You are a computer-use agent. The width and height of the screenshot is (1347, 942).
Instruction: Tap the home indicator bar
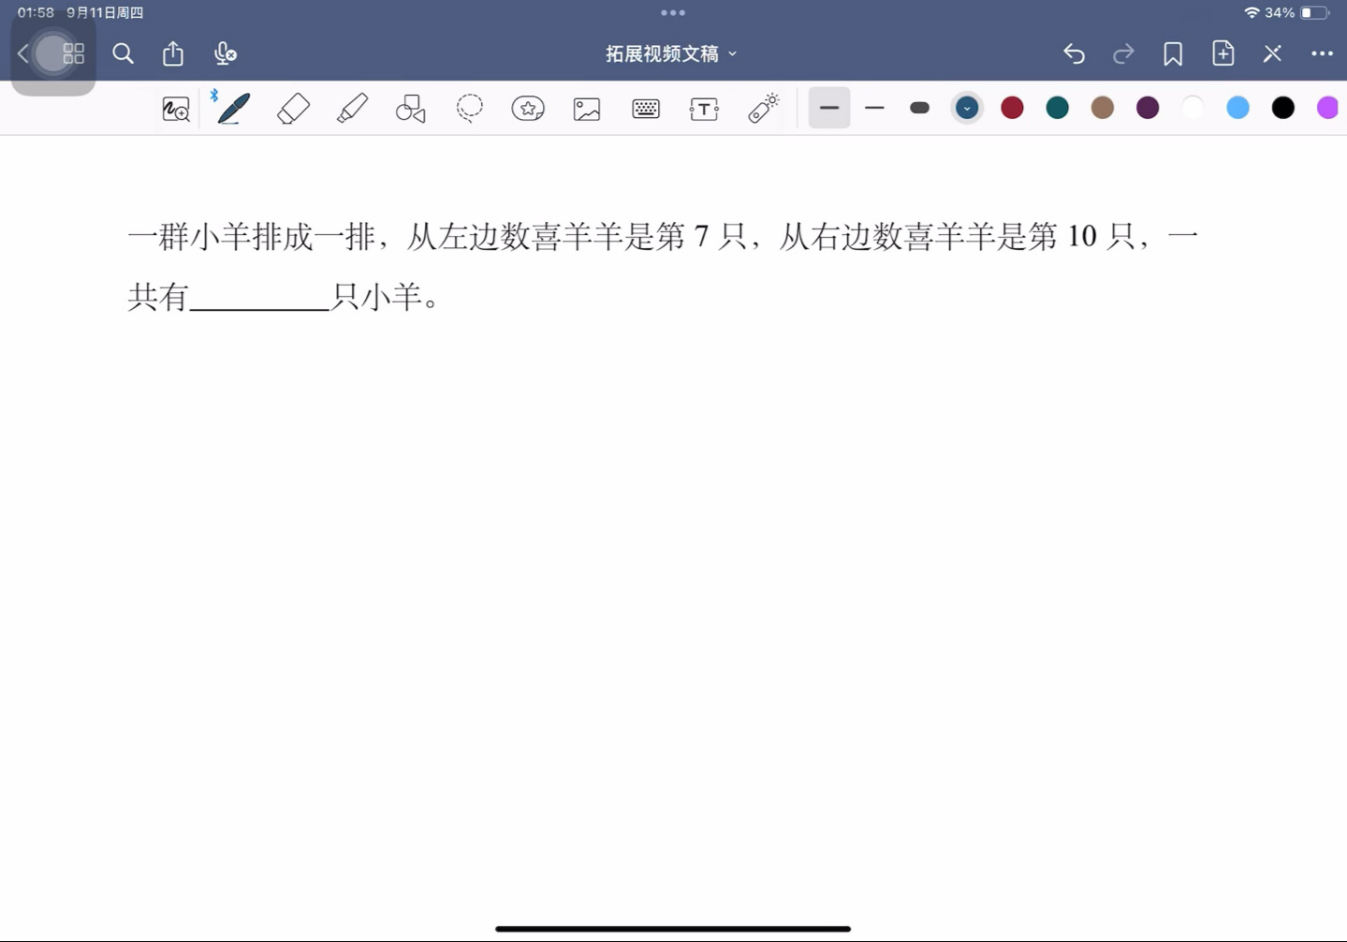tap(673, 929)
